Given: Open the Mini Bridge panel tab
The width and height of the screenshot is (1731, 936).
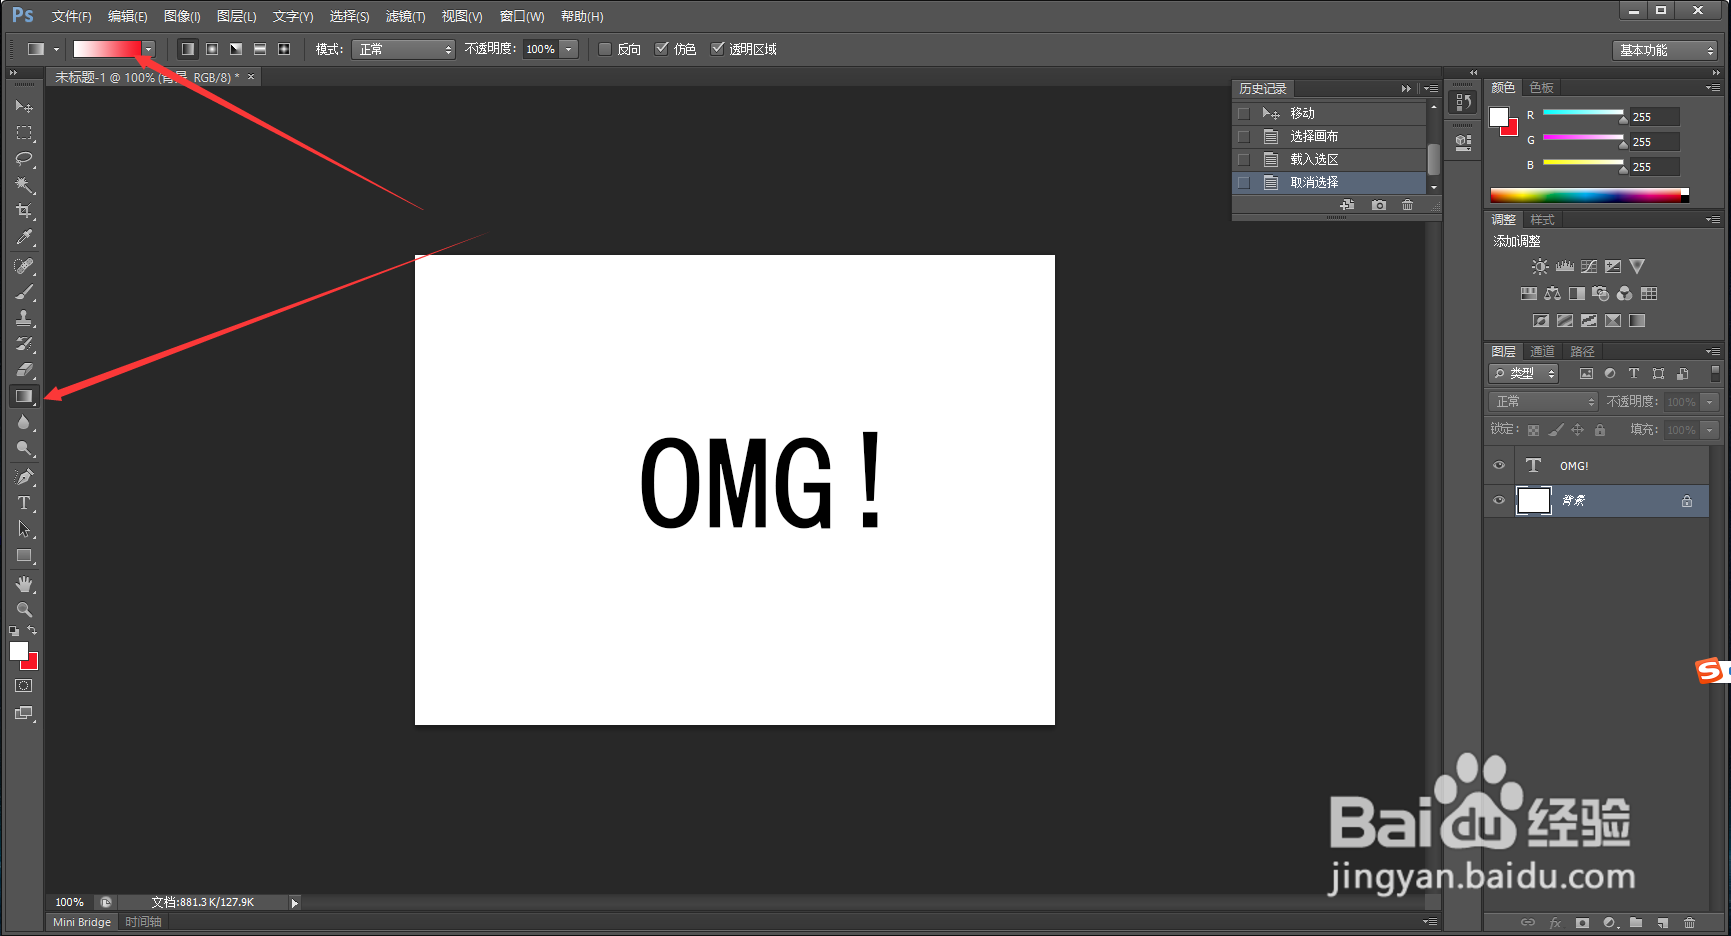Looking at the screenshot, I should 82,922.
